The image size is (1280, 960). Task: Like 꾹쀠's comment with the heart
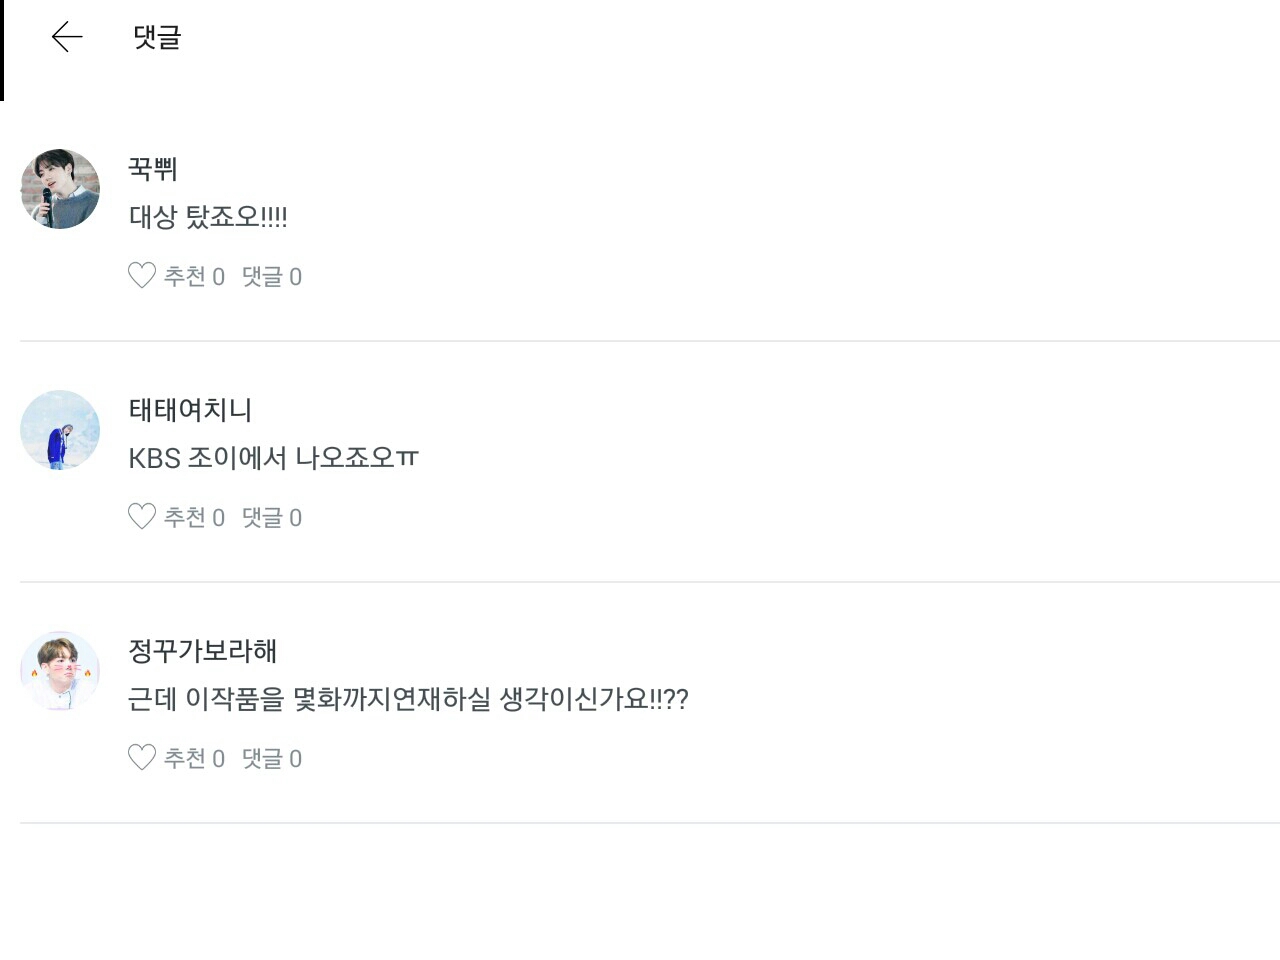coord(142,275)
